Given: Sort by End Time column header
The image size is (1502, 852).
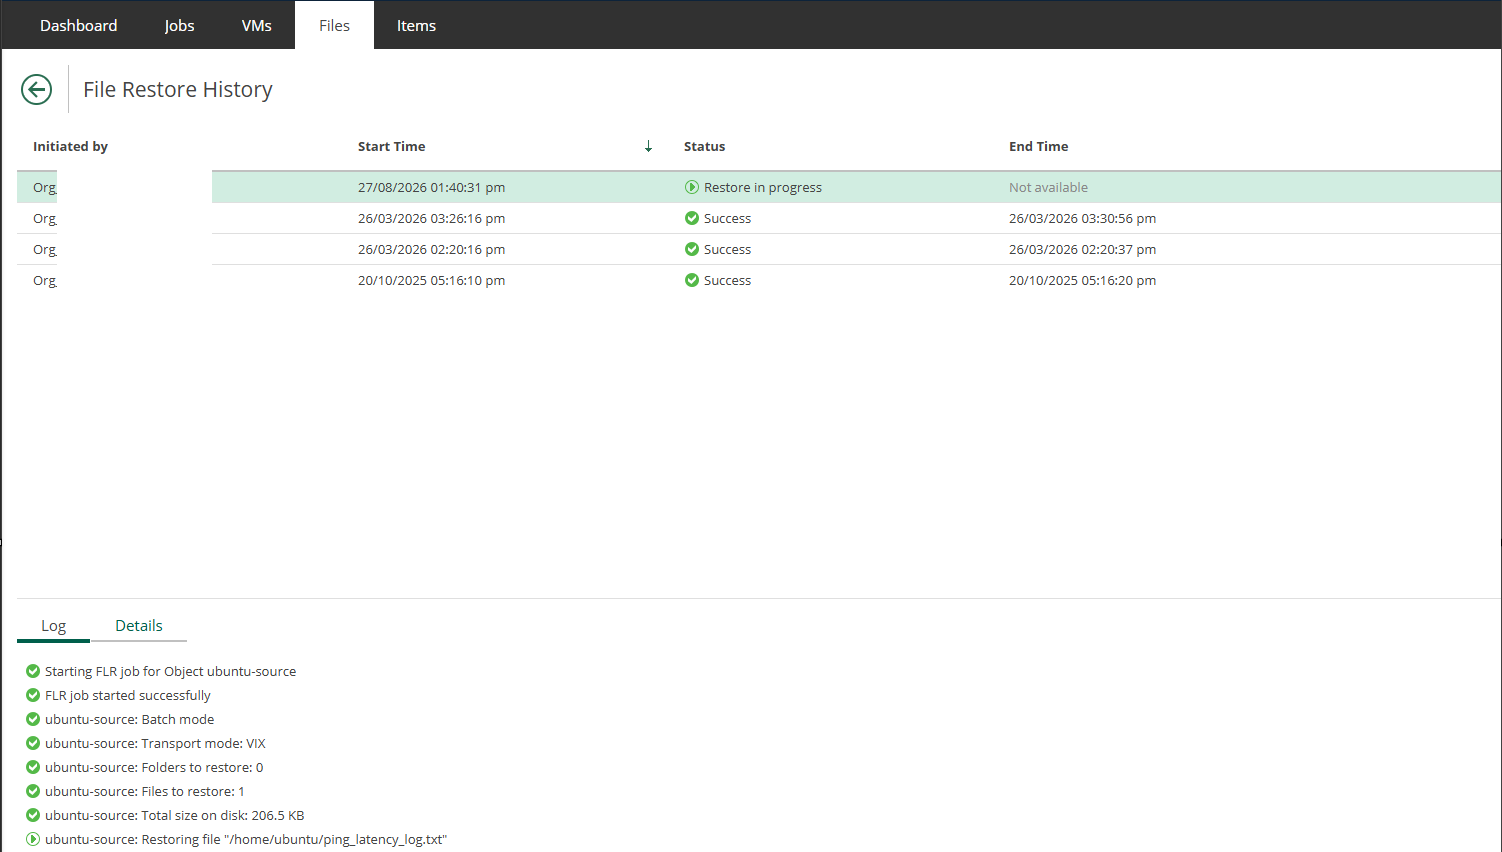Looking at the screenshot, I should [1039, 146].
